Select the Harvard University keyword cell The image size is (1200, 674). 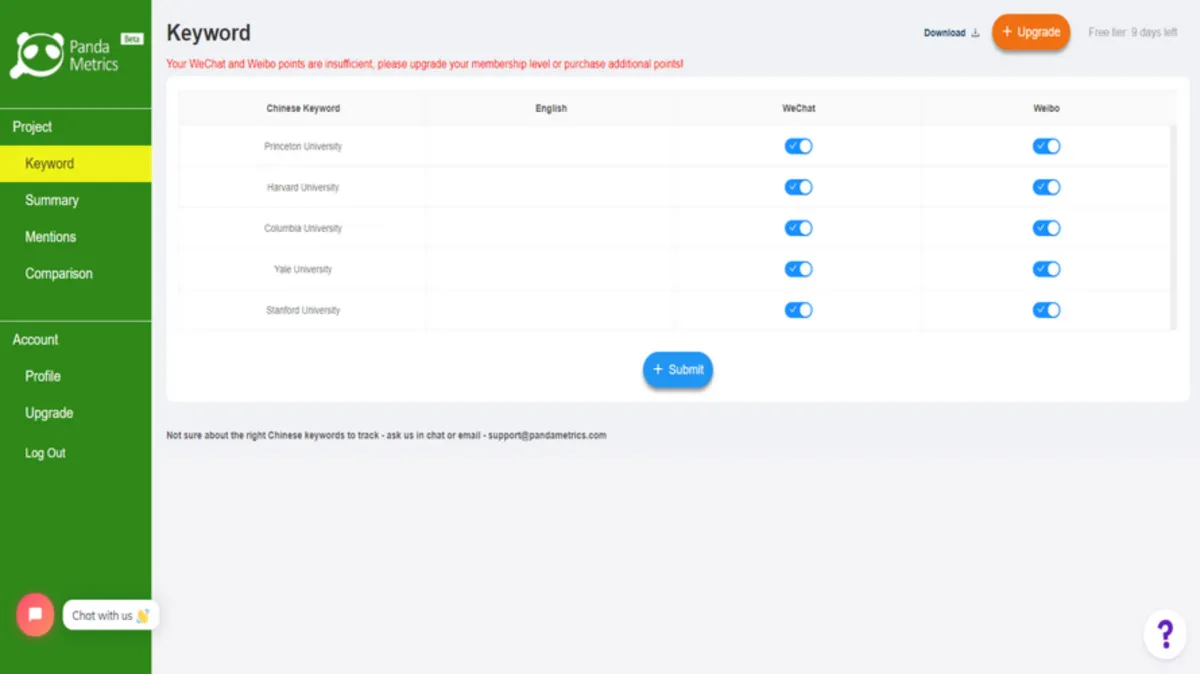tap(303, 187)
